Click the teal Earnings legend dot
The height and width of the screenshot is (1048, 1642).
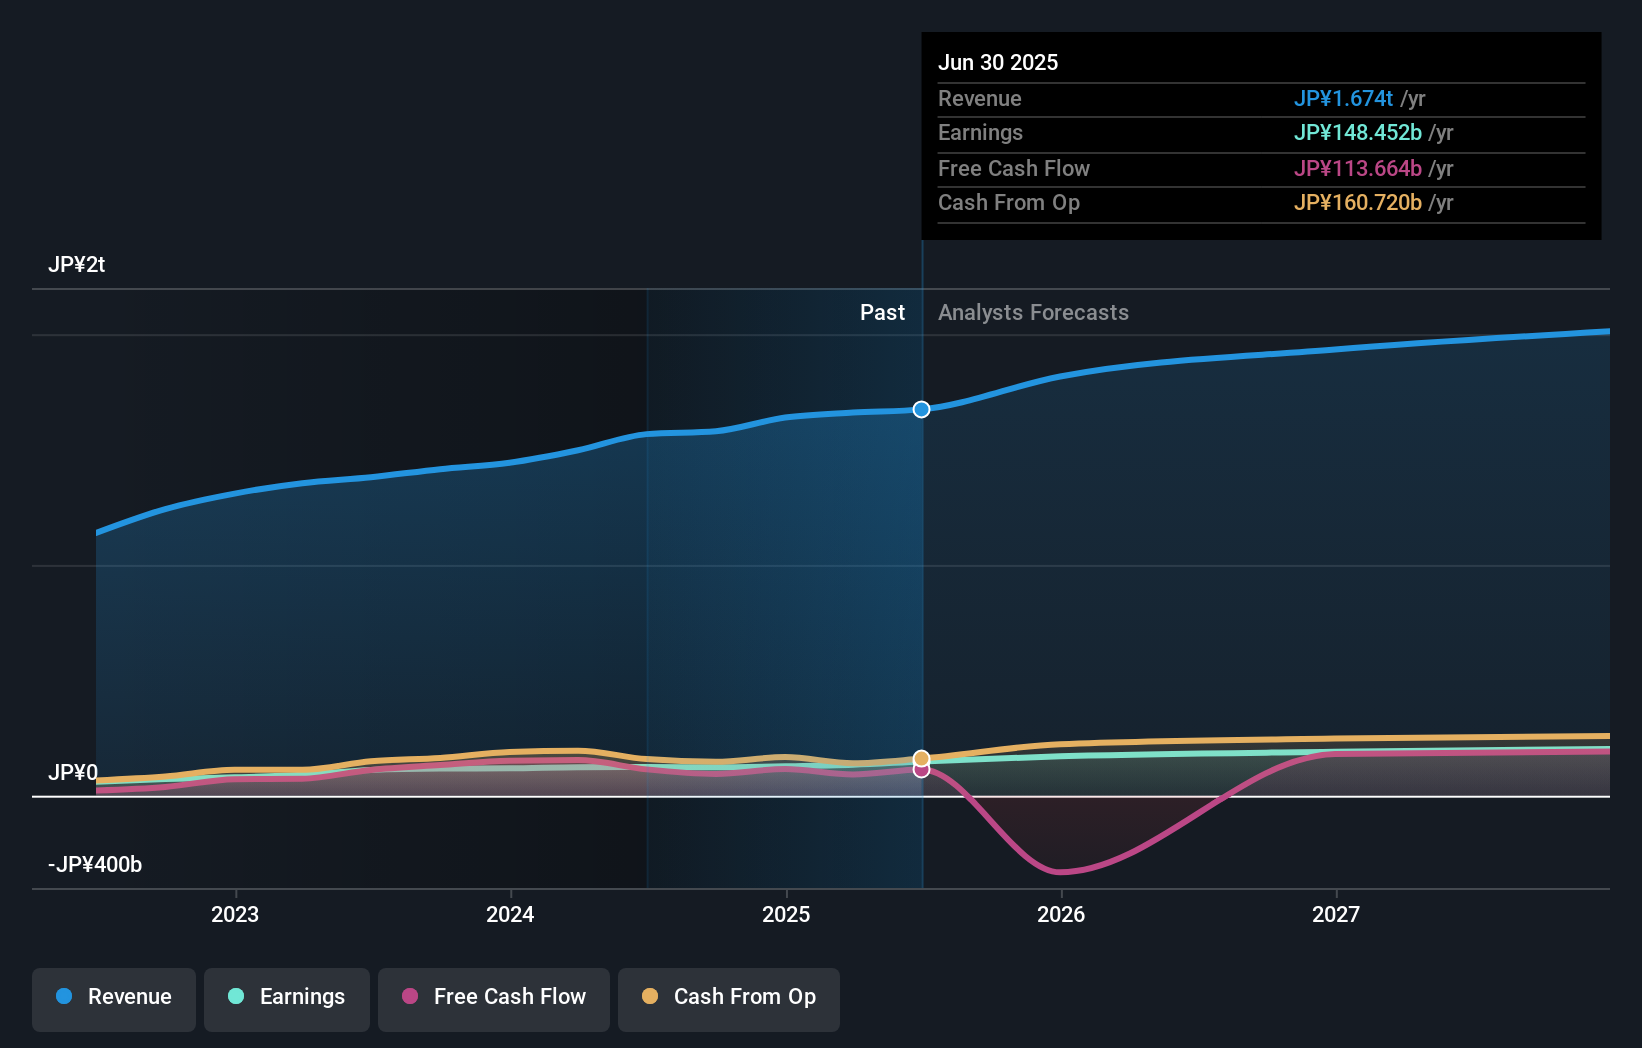coord(236,996)
